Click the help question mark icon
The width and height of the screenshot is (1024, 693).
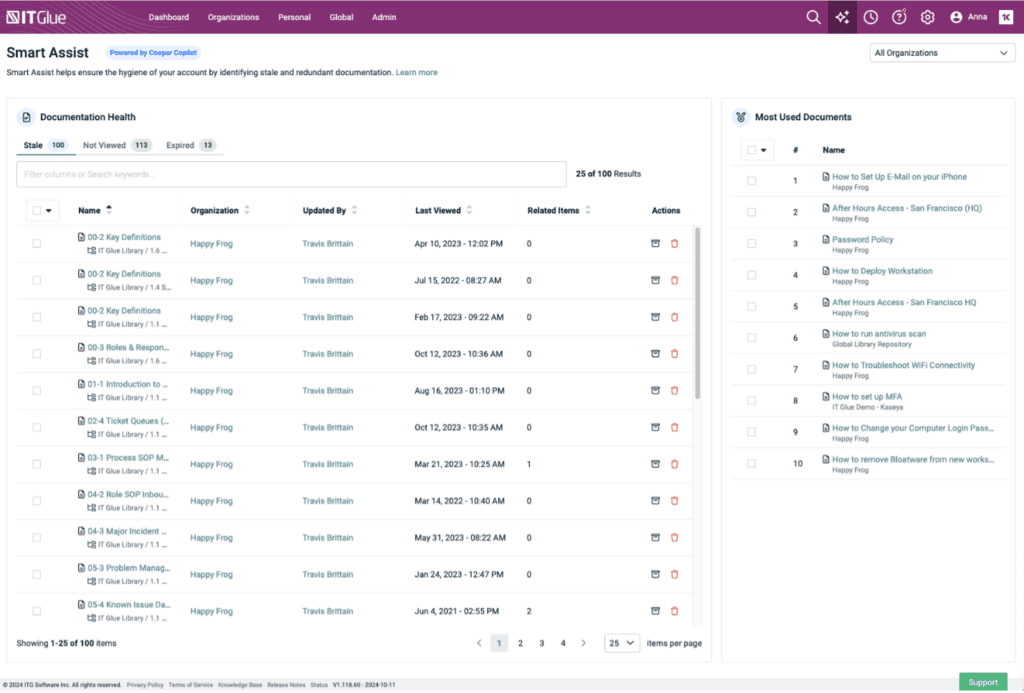click(x=899, y=17)
